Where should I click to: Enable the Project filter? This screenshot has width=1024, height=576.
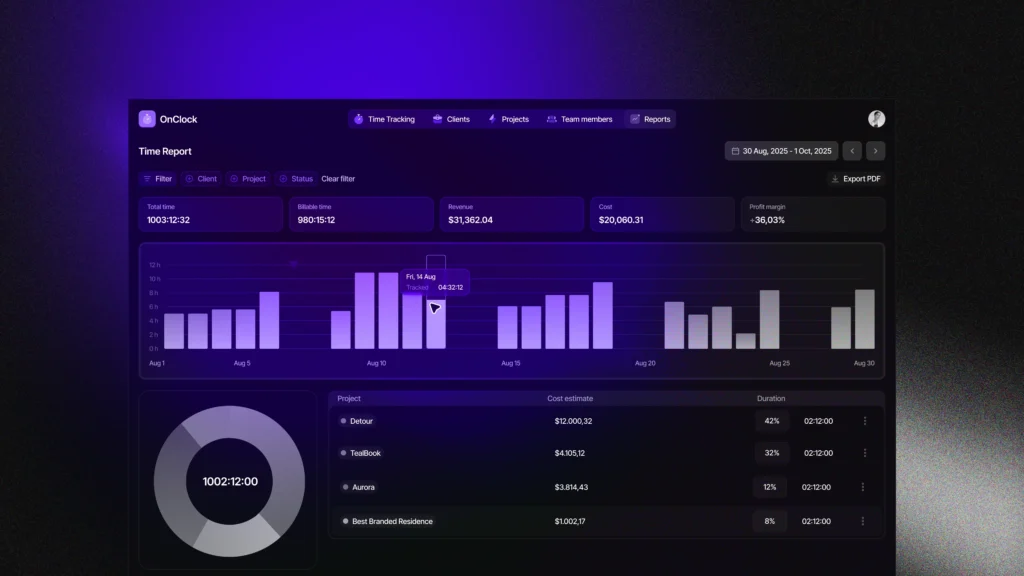pyautogui.click(x=248, y=179)
